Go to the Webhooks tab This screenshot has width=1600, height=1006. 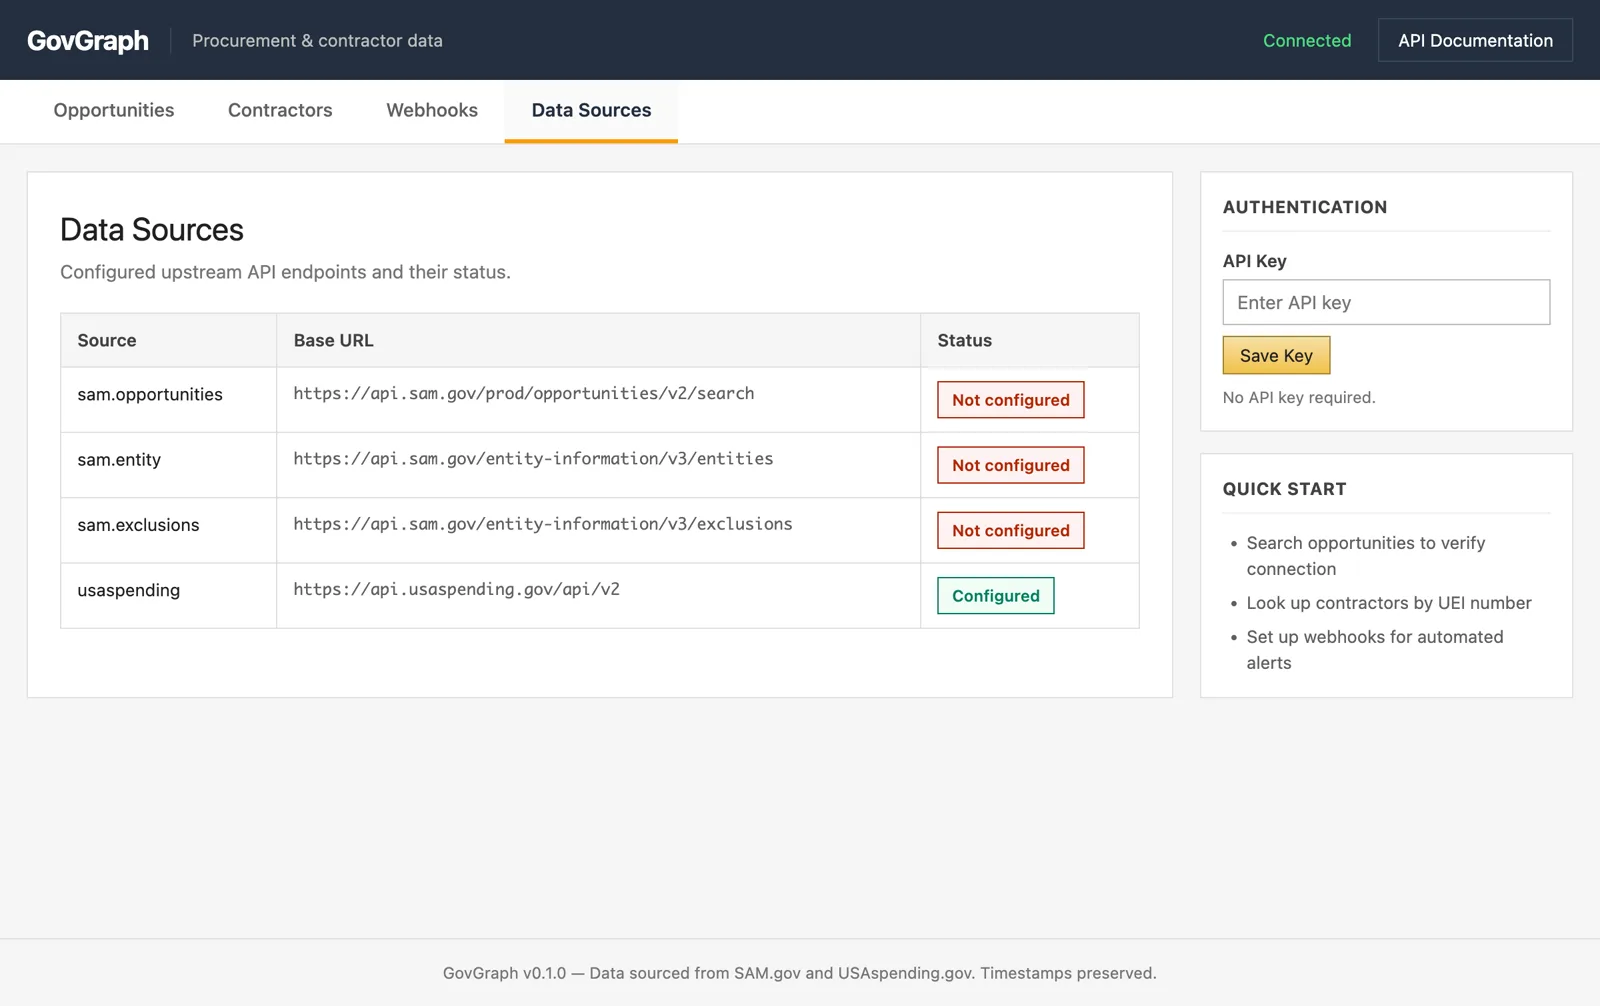(432, 111)
